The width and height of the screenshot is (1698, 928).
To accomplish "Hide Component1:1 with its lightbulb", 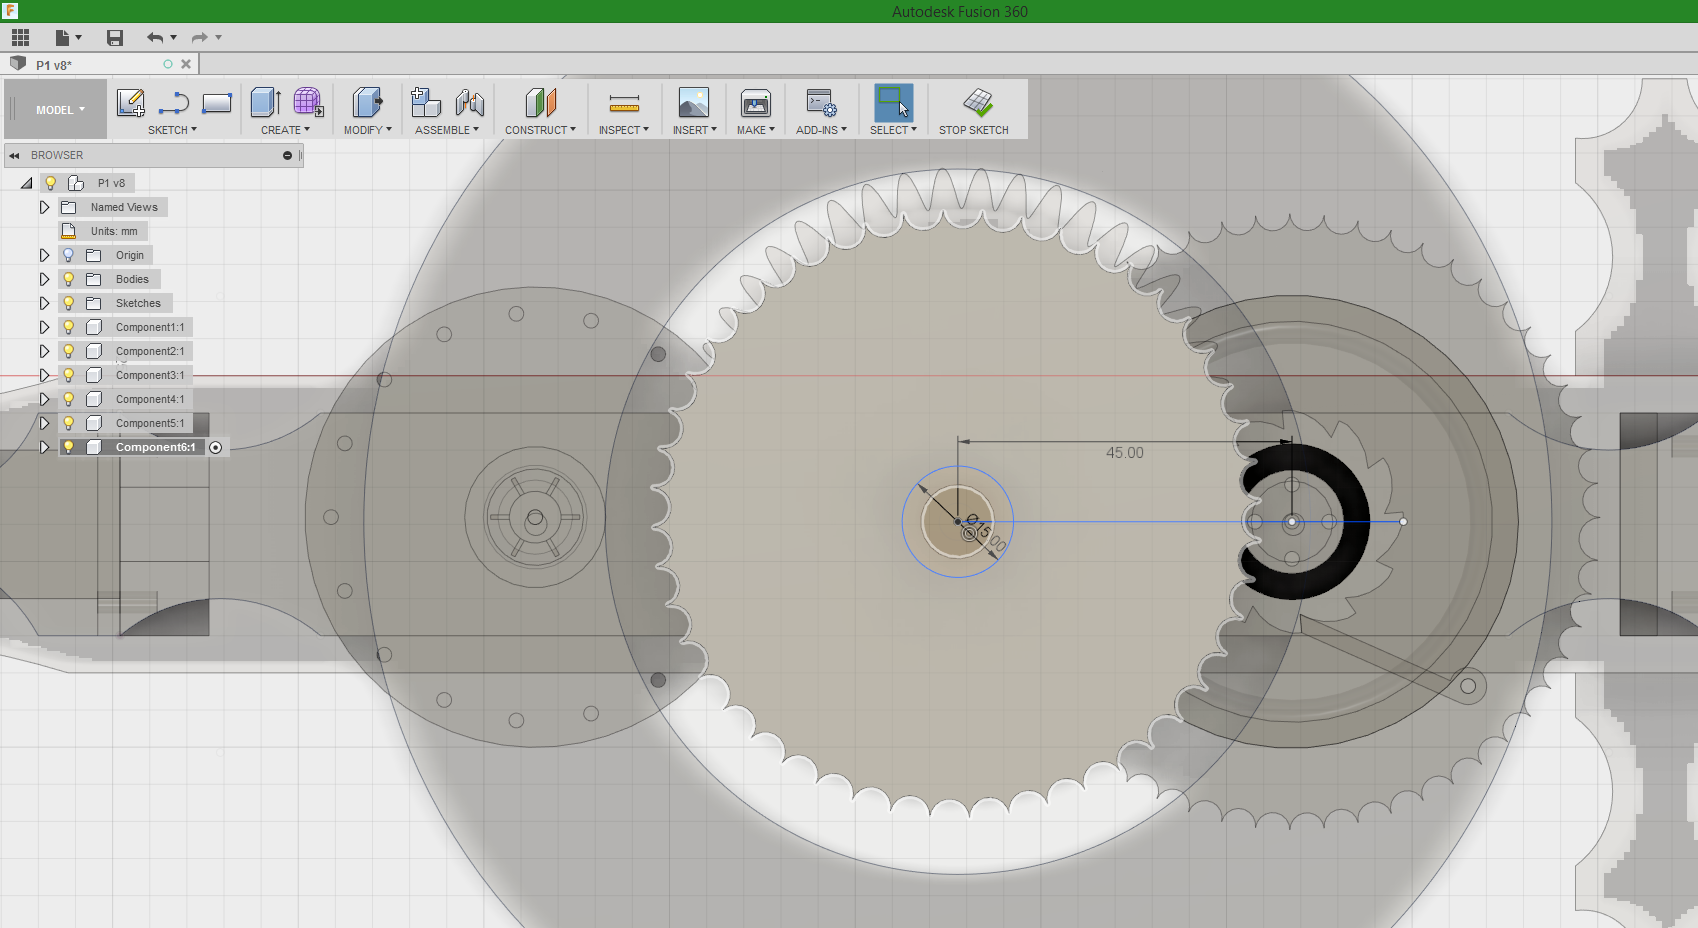I will point(69,327).
